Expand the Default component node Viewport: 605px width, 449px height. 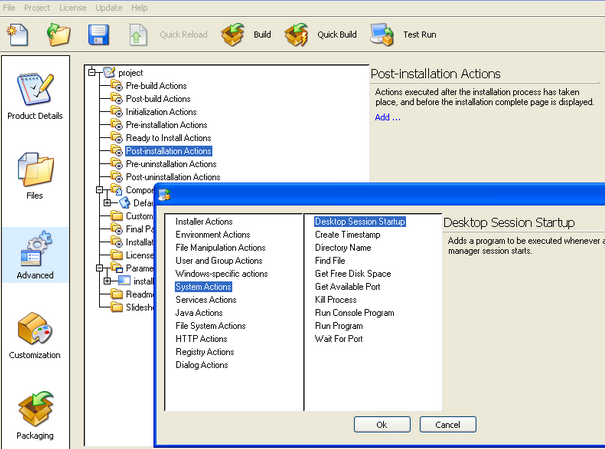[x=107, y=203]
